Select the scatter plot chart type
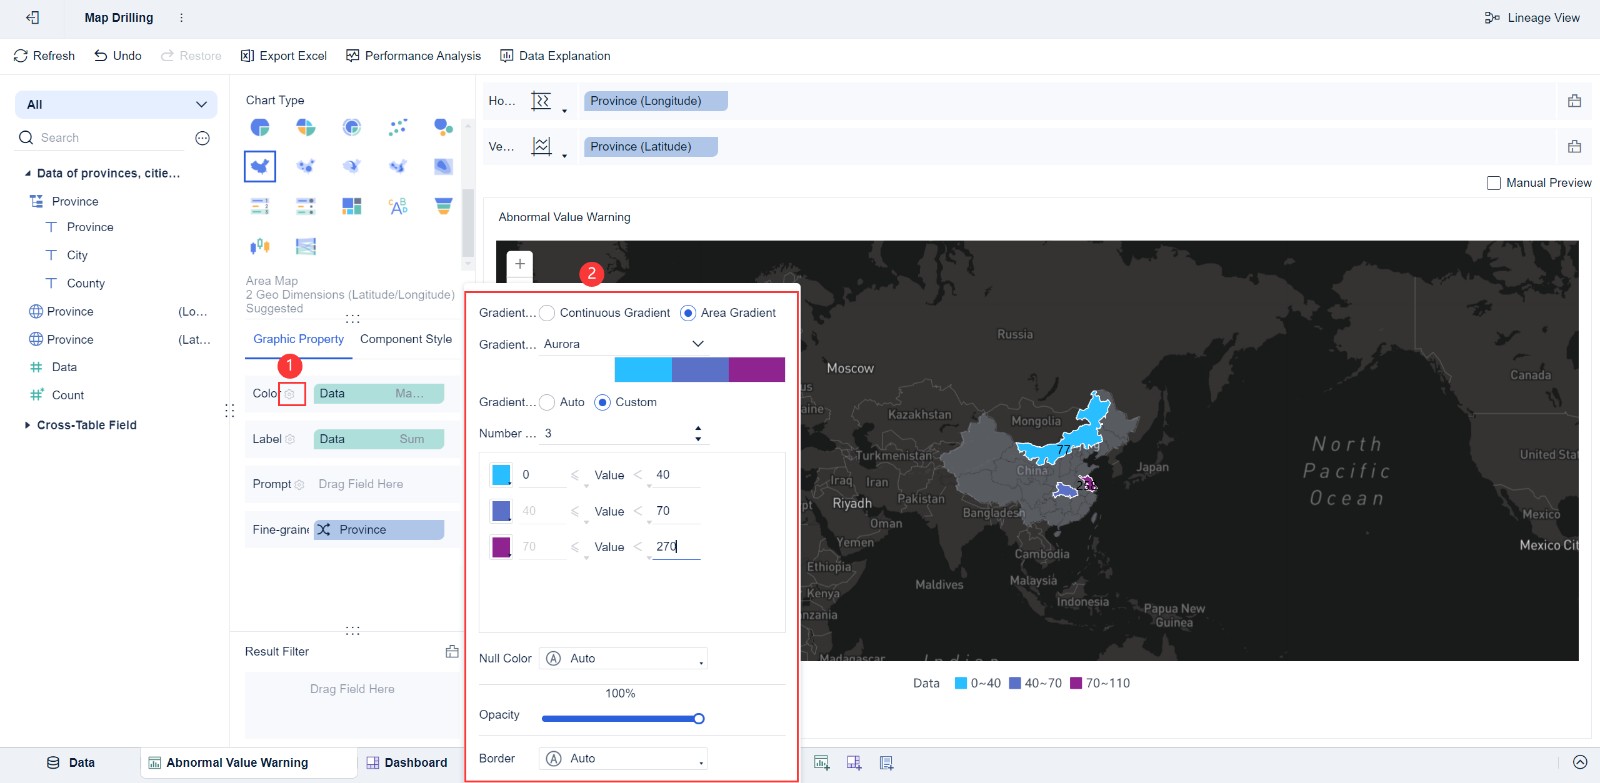This screenshot has height=783, width=1600. (x=398, y=127)
